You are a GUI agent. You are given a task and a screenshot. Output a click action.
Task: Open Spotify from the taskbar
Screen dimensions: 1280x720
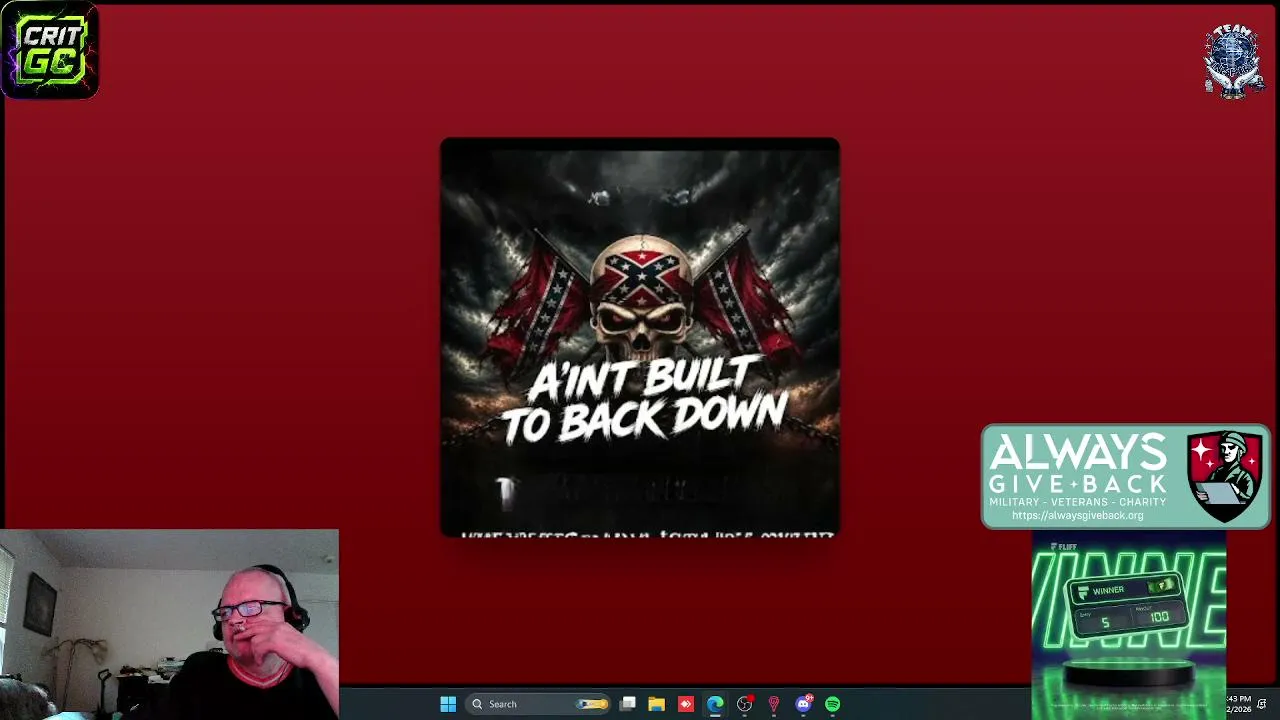832,704
